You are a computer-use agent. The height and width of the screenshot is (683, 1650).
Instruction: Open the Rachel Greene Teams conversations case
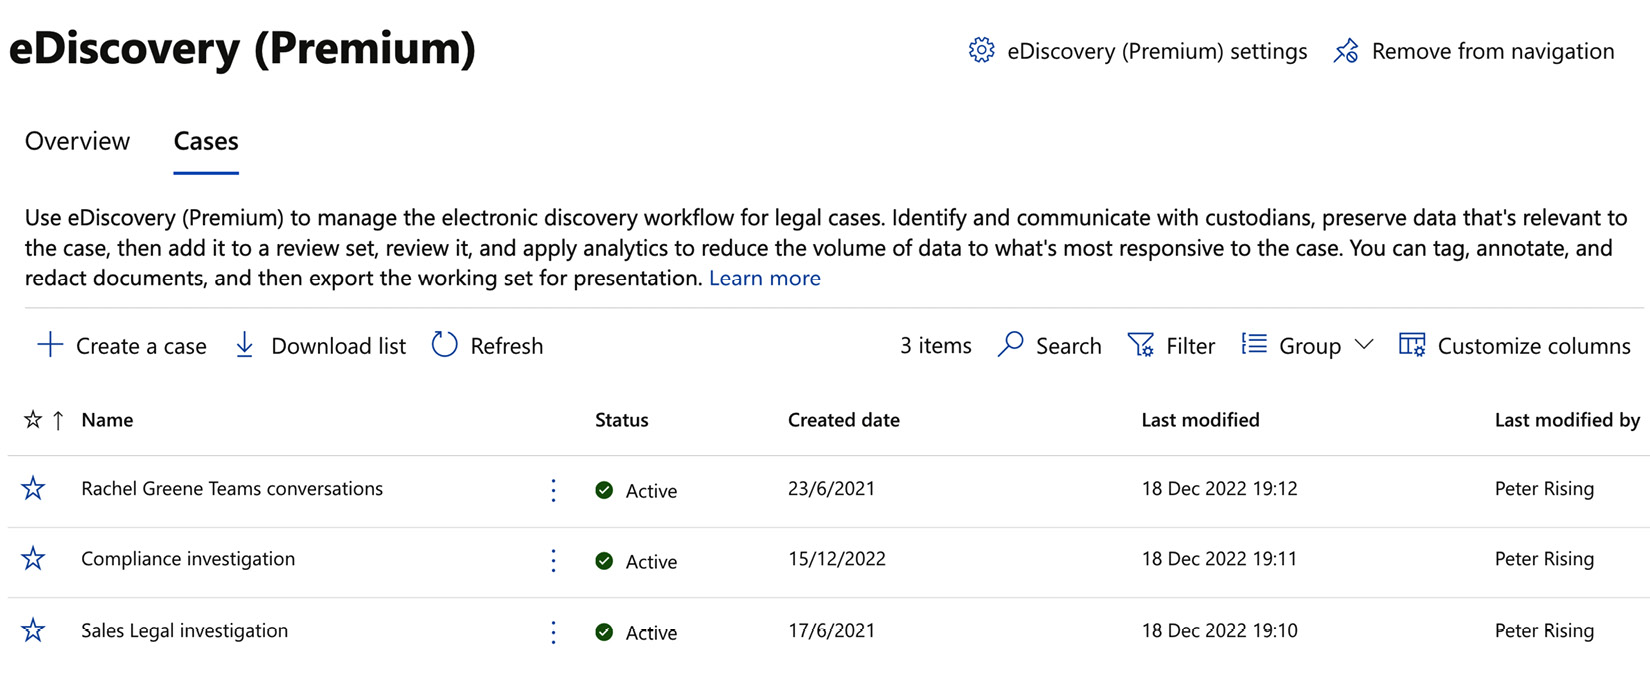[x=232, y=488]
